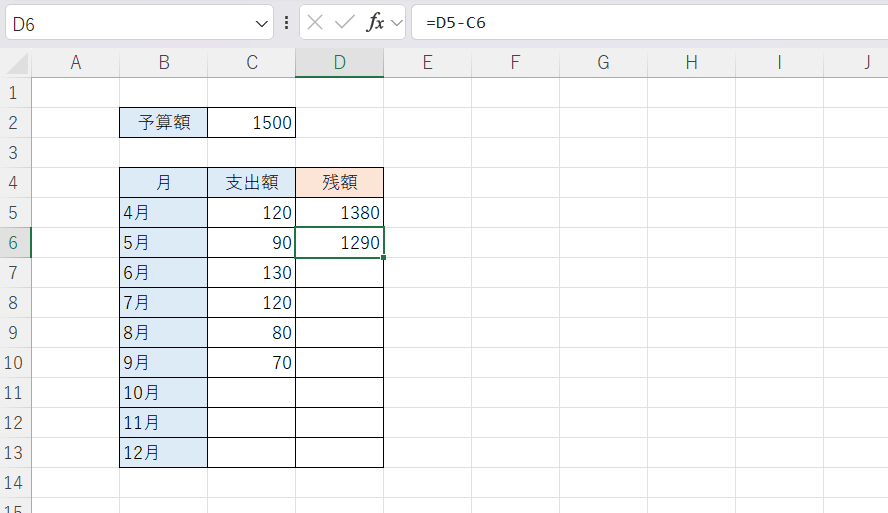The width and height of the screenshot is (888, 513).
Task: Select column I header
Action: coord(779,62)
